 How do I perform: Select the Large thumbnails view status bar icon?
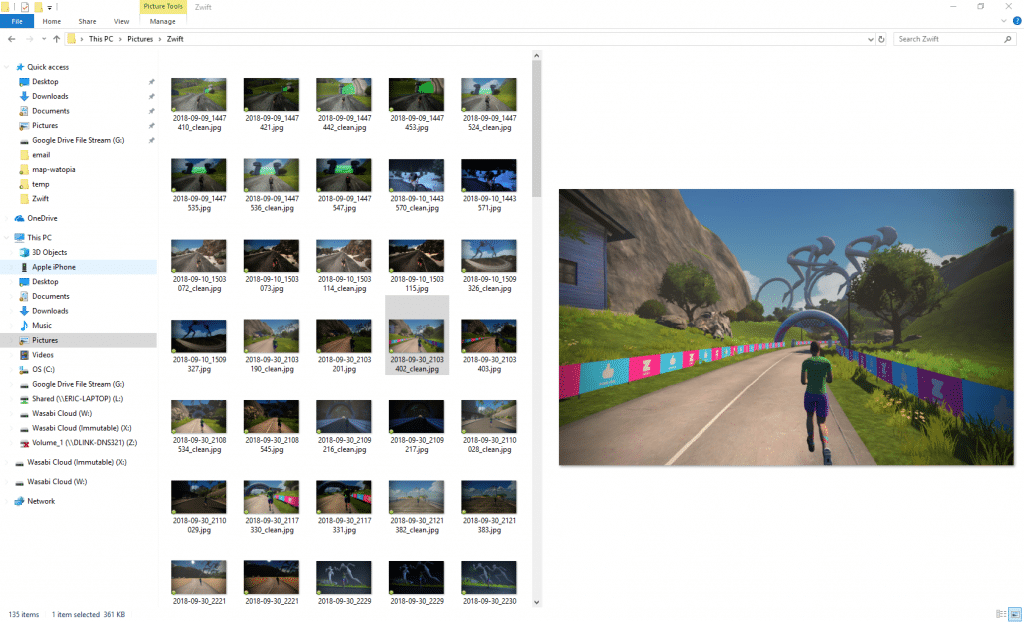click(x=1013, y=614)
